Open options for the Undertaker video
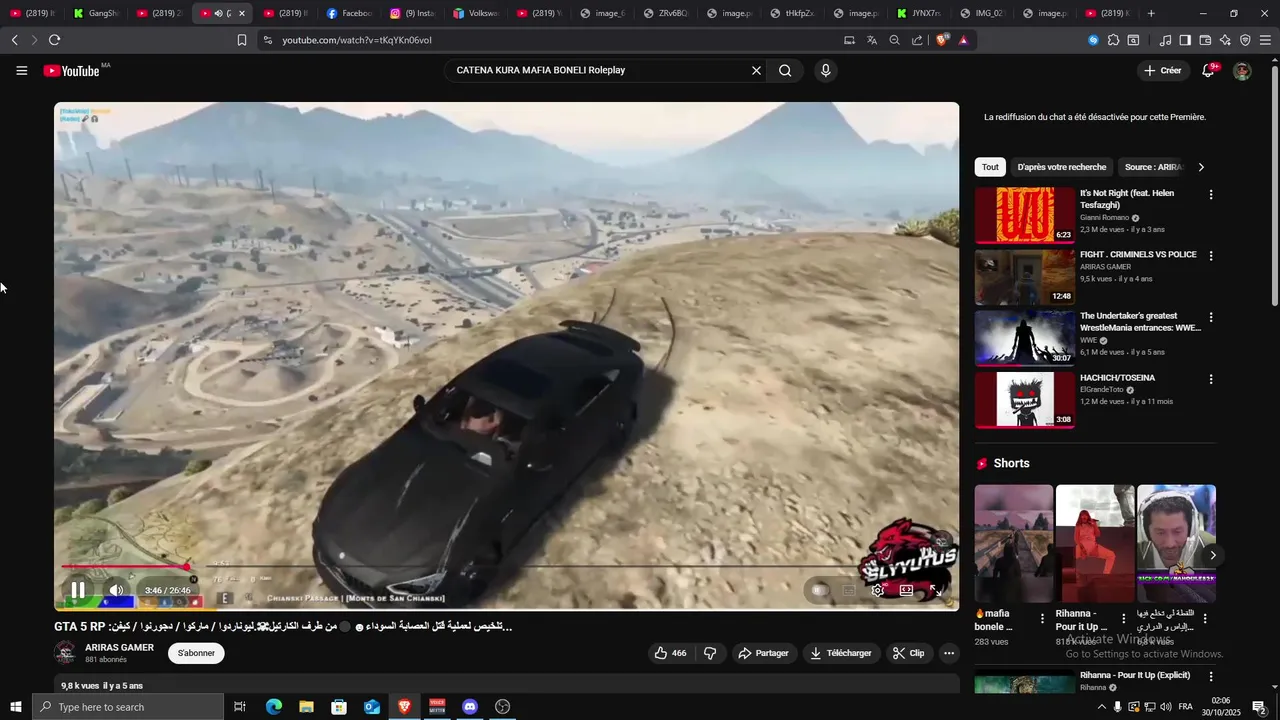This screenshot has width=1280, height=720. [x=1211, y=317]
